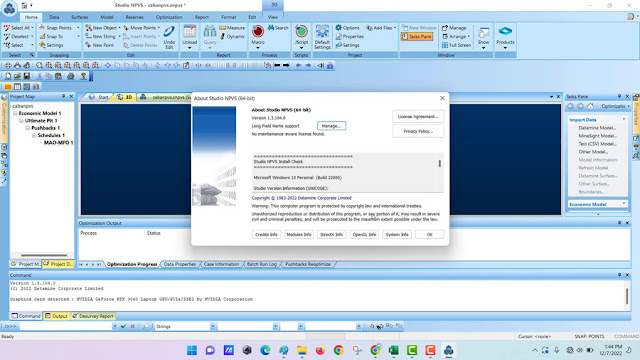The height and width of the screenshot is (360, 640).
Task: Open the Arrange dropdown
Action: click(469, 36)
